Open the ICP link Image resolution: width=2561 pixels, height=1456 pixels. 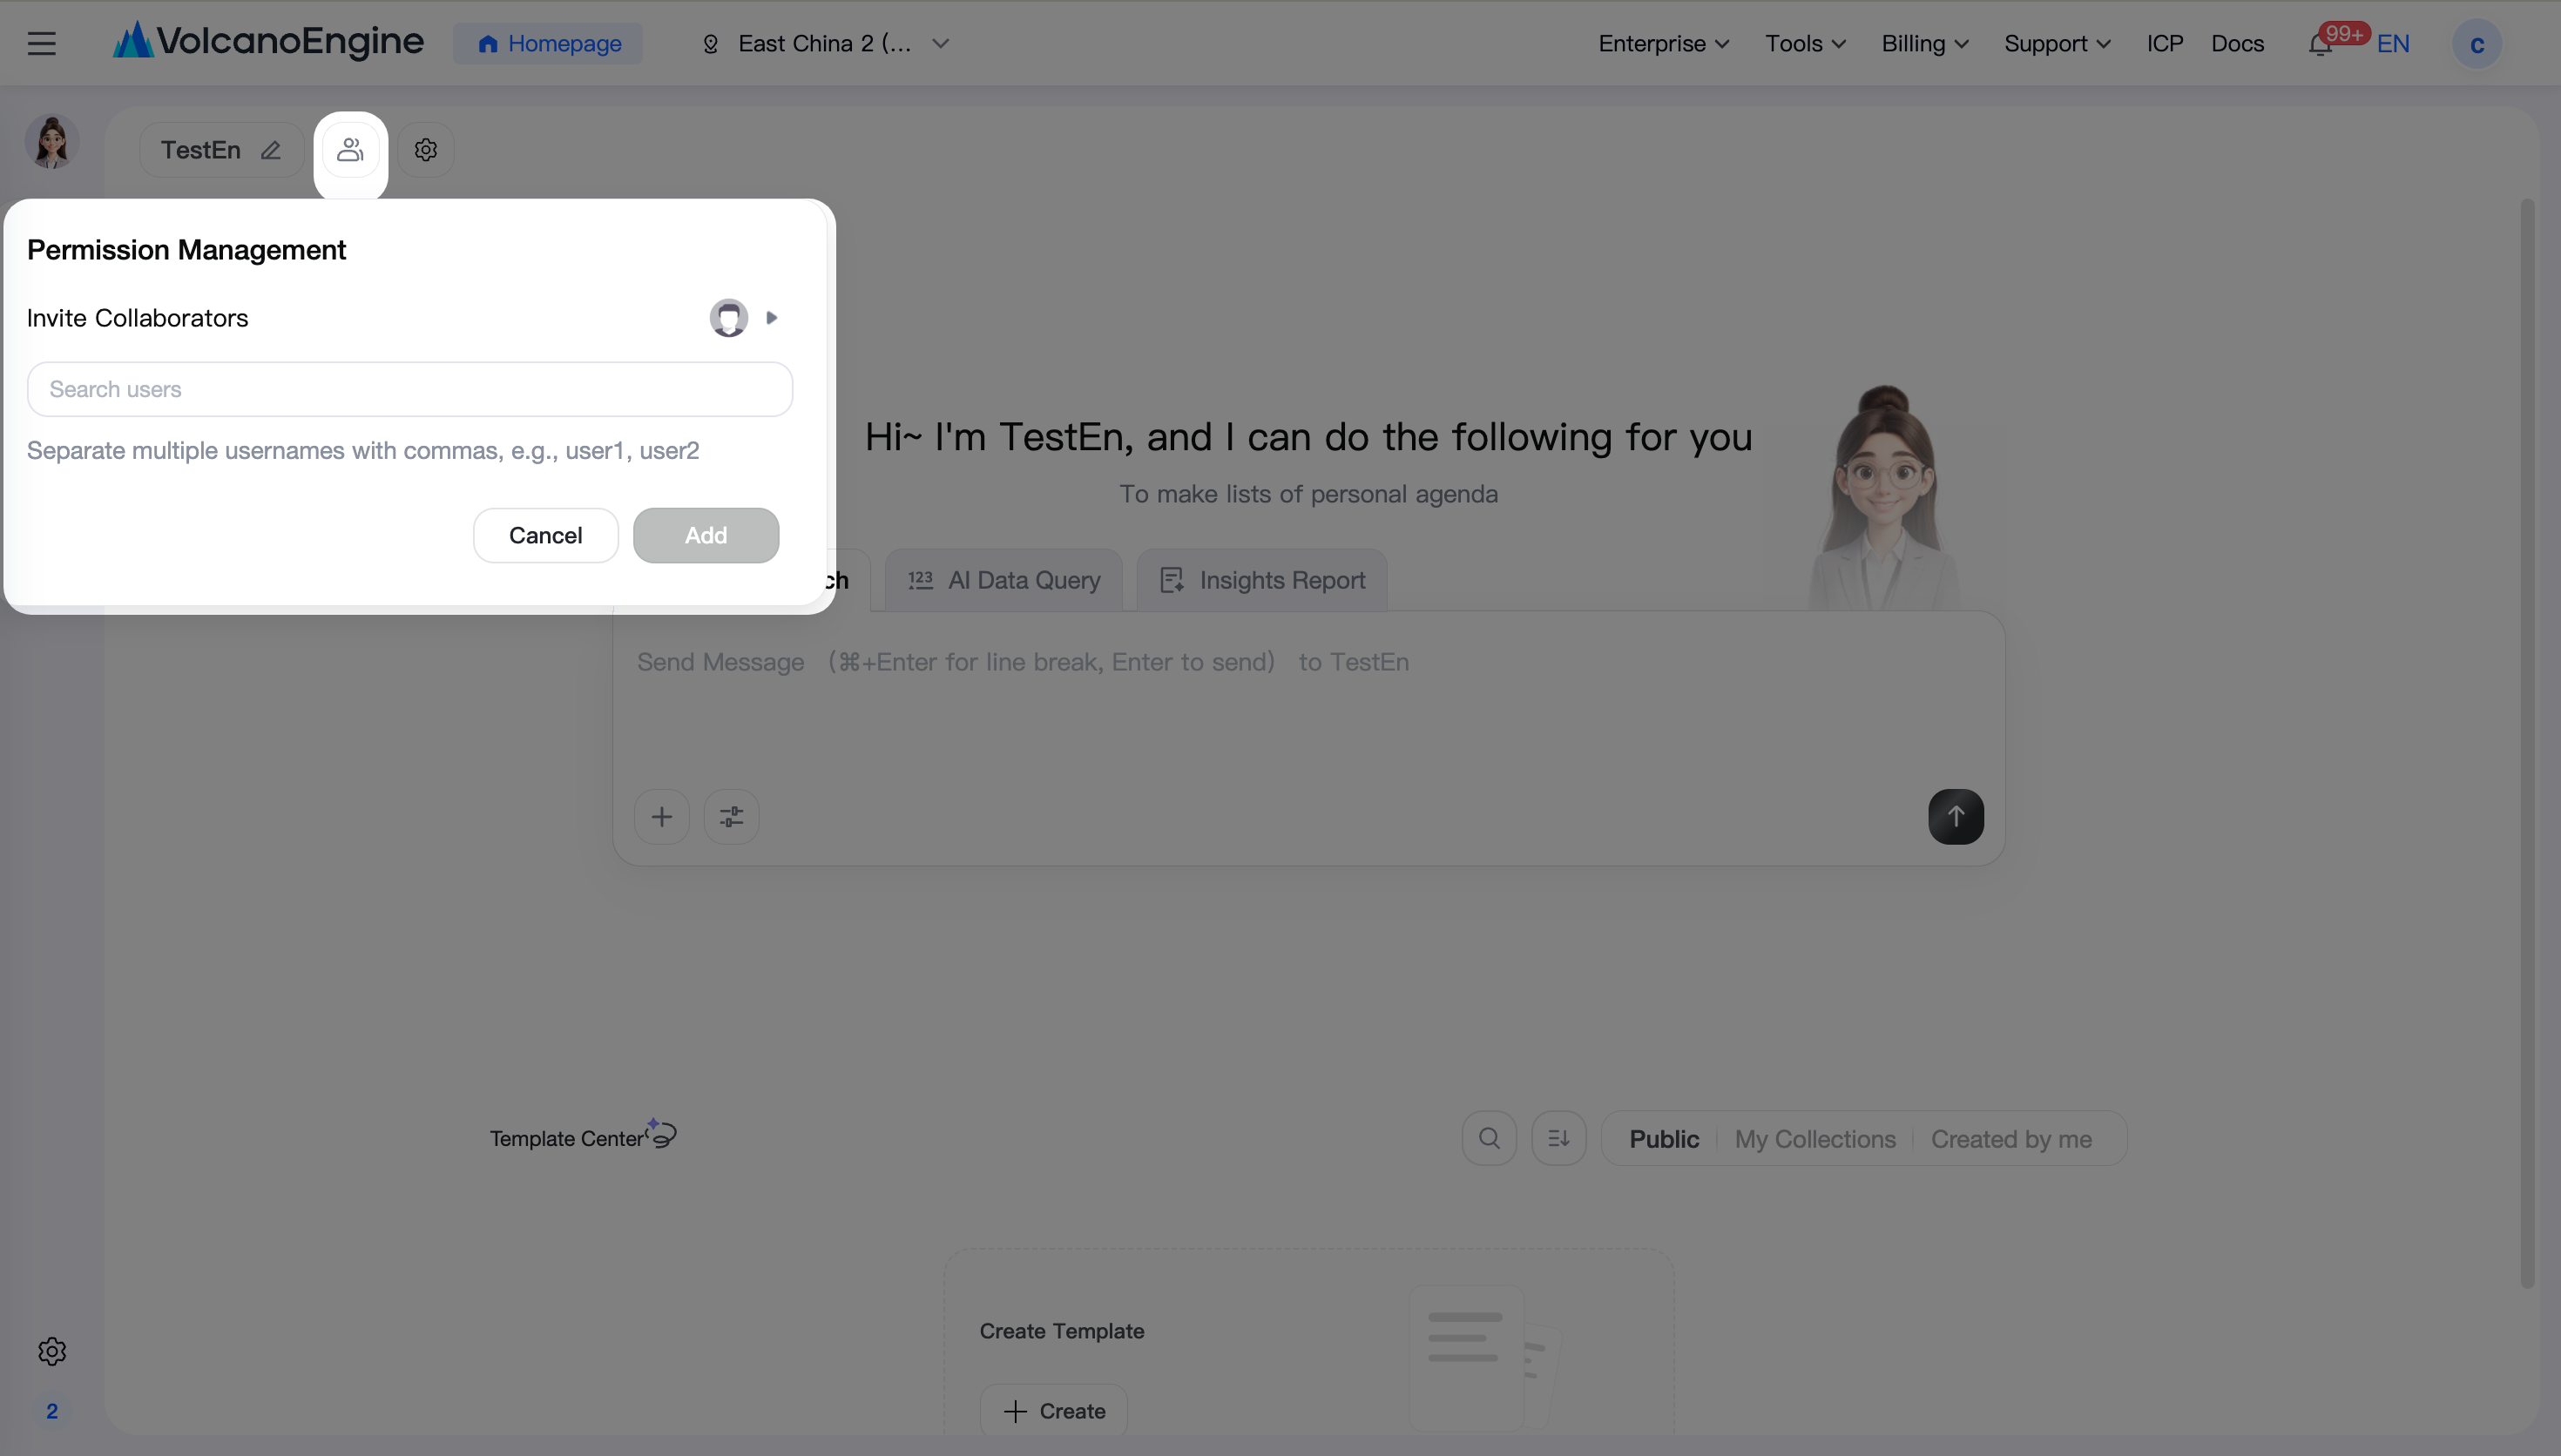[x=2164, y=44]
